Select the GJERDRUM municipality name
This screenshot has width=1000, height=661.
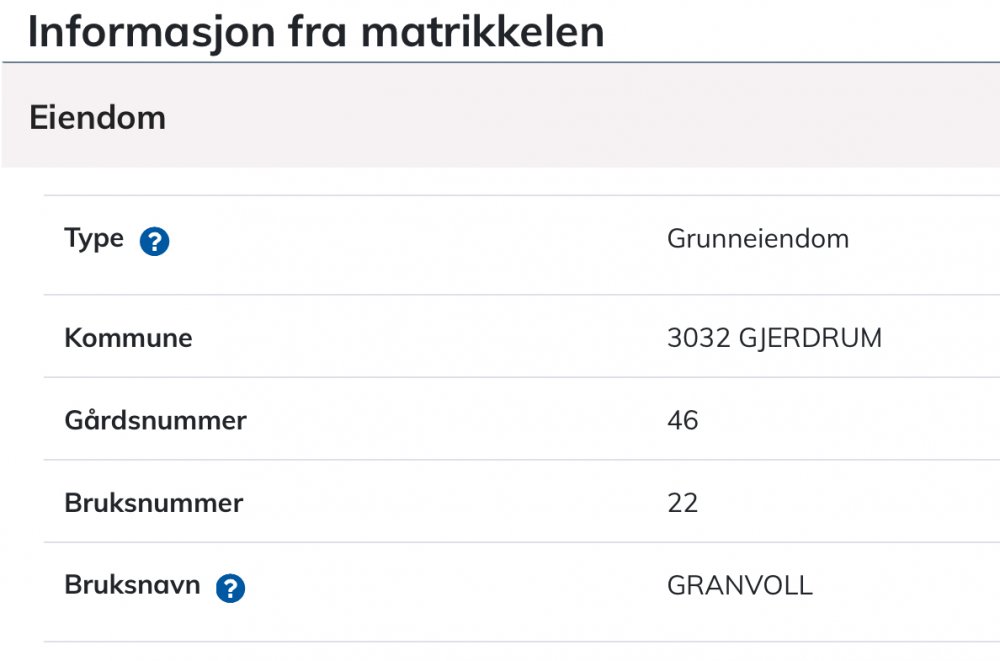pyautogui.click(x=810, y=338)
